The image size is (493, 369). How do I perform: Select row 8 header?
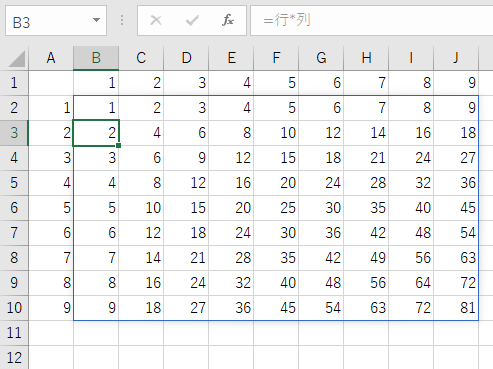tap(14, 258)
